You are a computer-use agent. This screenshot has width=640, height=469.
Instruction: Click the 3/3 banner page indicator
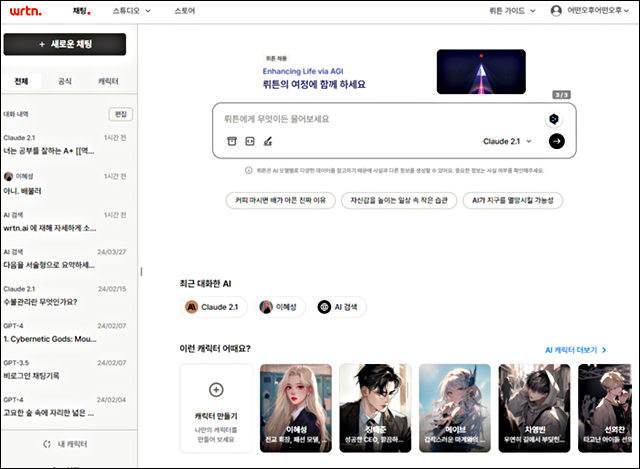562,95
